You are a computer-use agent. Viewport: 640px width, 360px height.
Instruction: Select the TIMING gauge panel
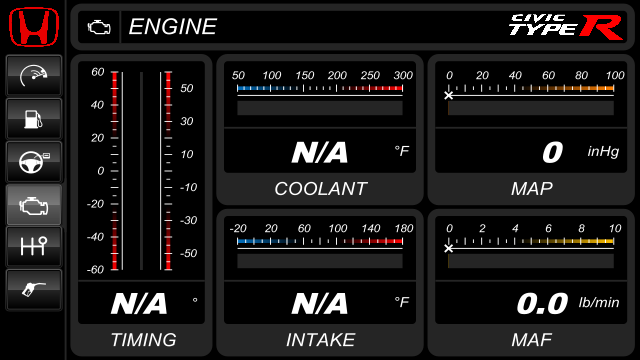(141, 205)
